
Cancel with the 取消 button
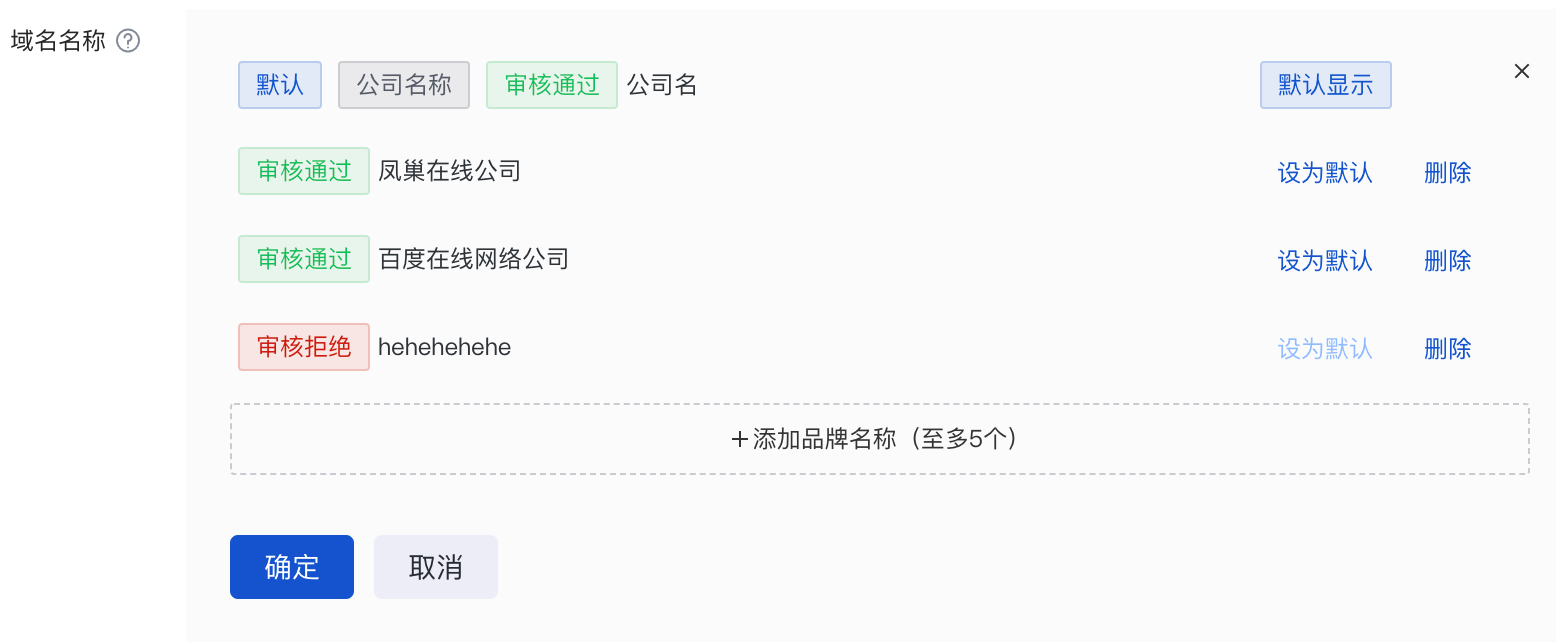pyautogui.click(x=436, y=567)
